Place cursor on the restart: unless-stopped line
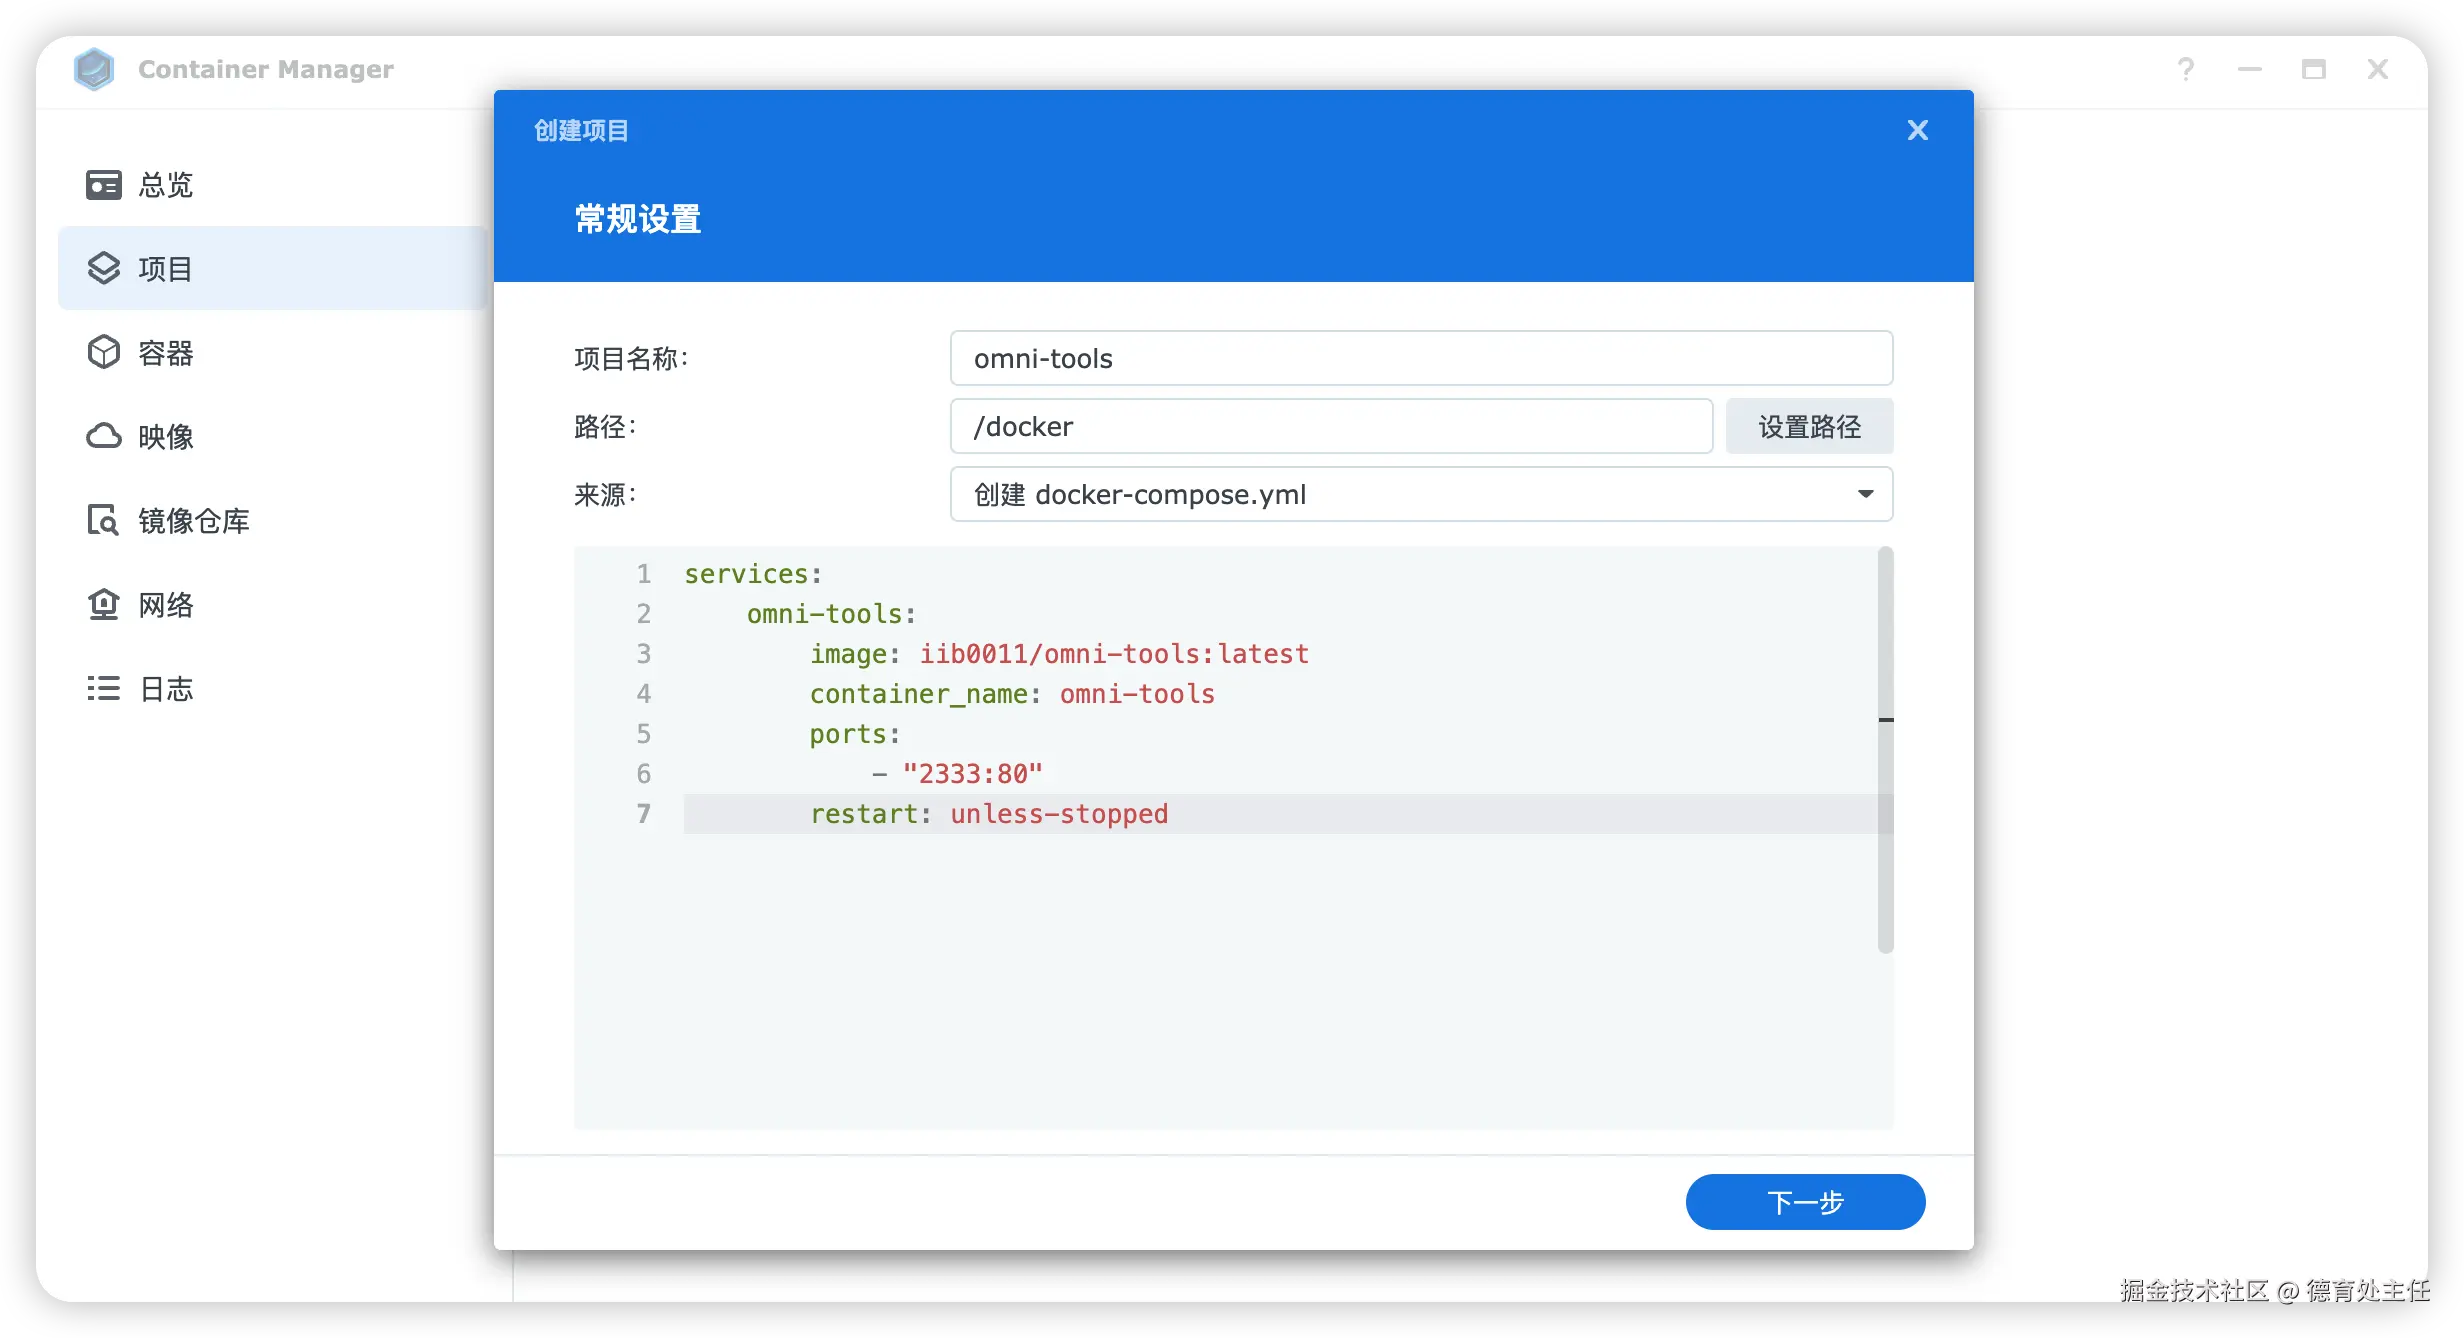Screen dimensions: 2464x1338 [1060, 814]
